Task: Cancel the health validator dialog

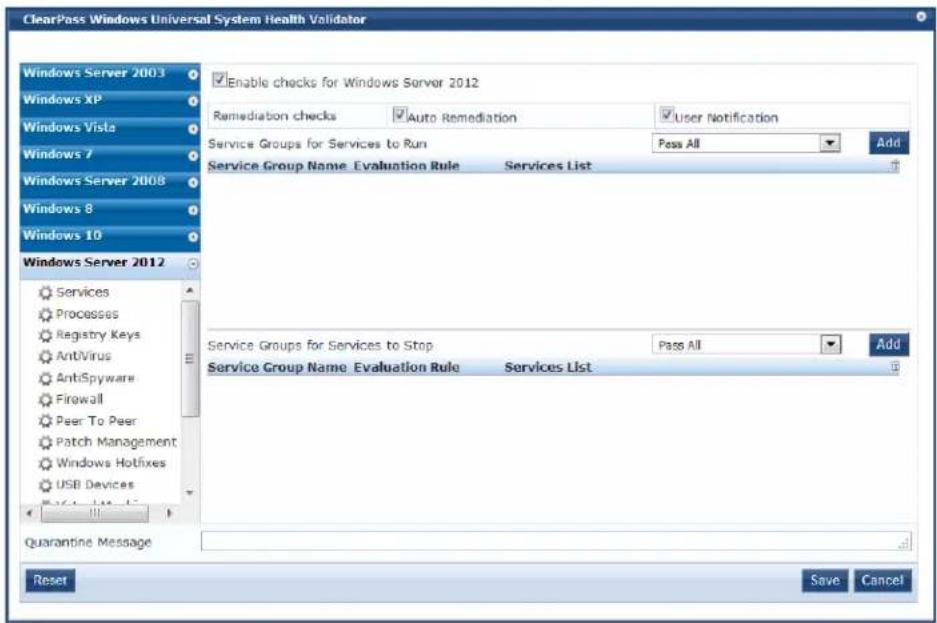Action: coord(883,580)
